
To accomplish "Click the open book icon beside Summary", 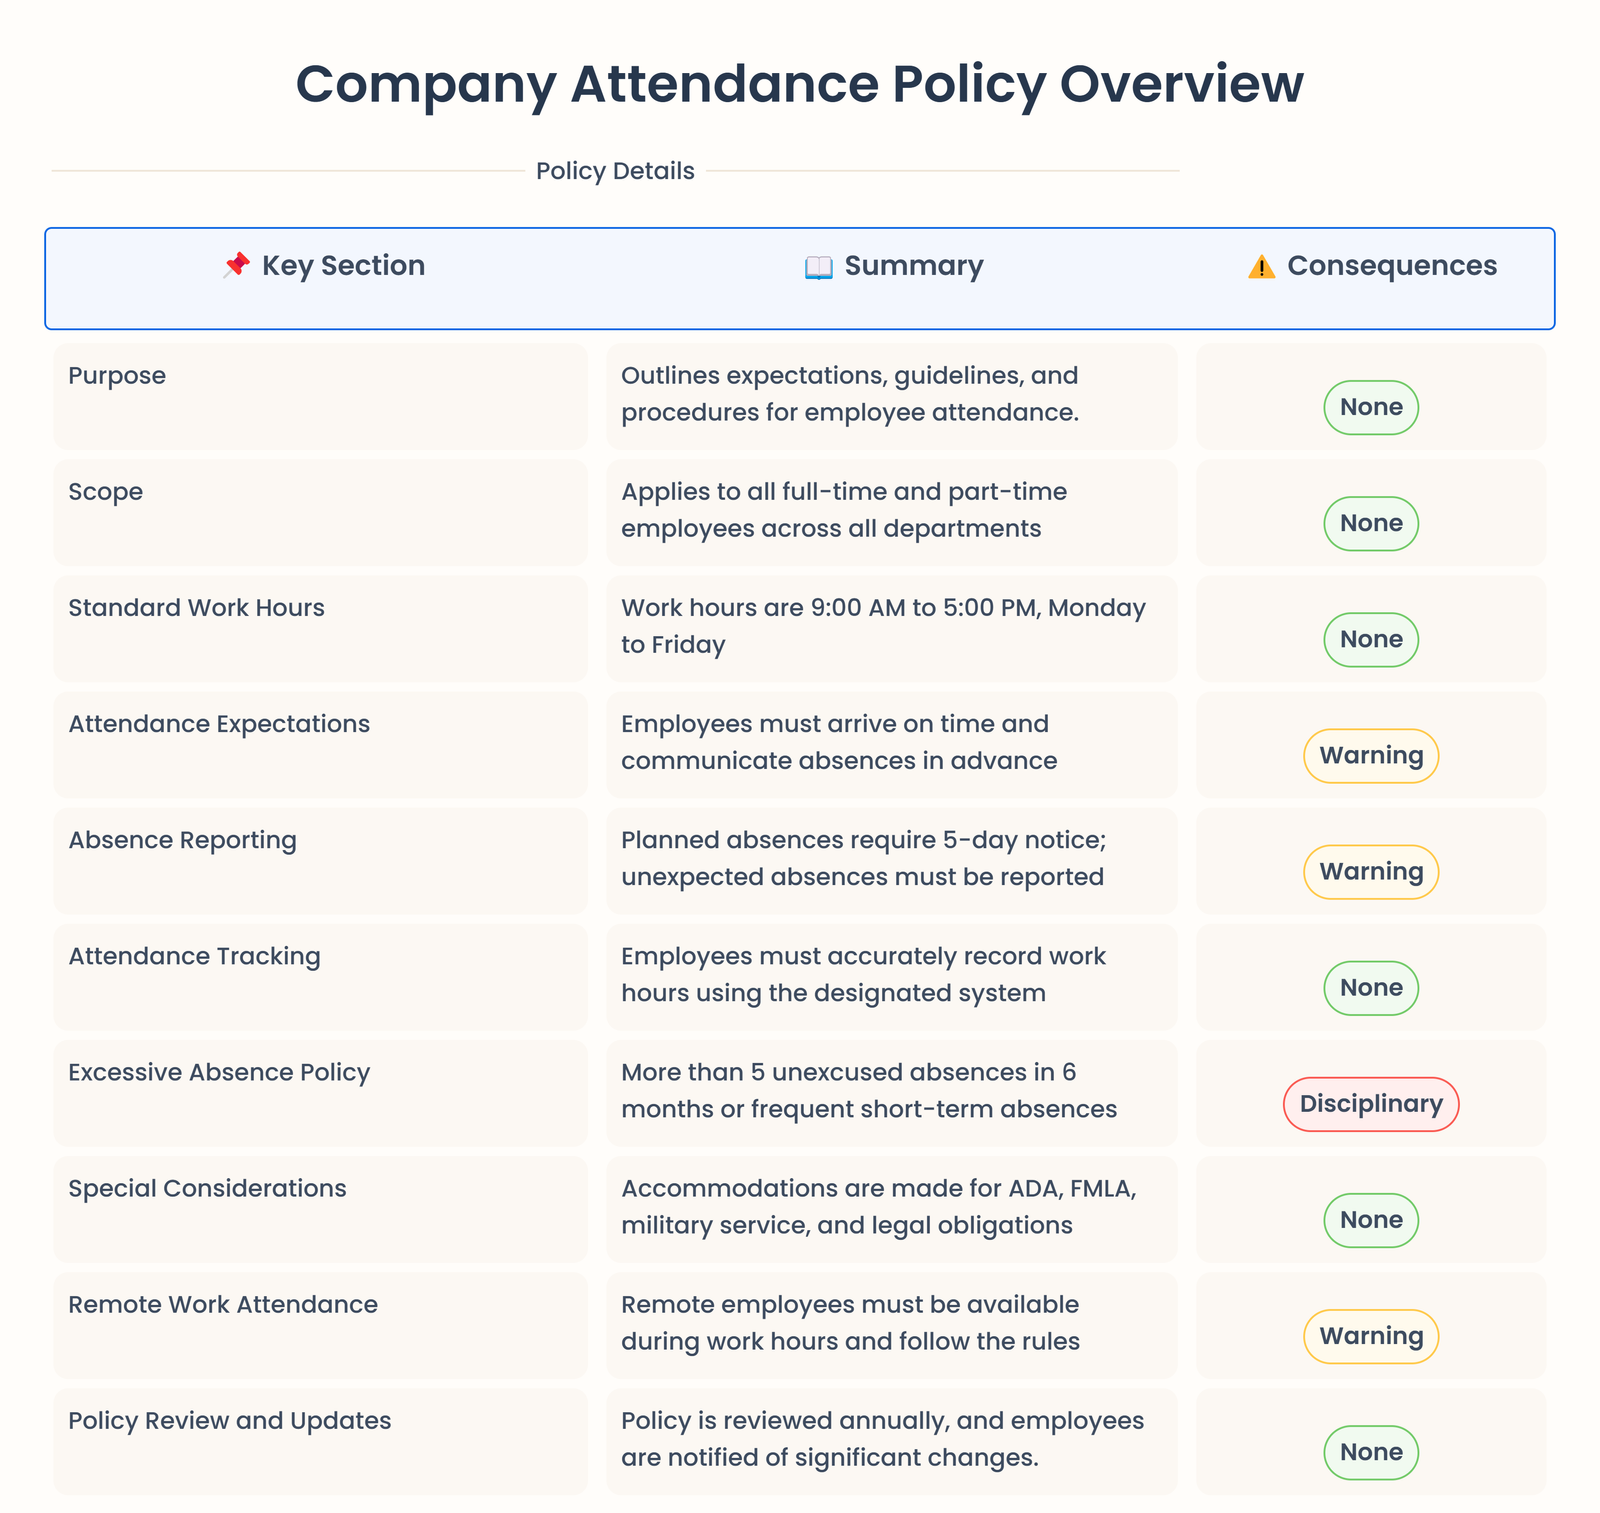I will (818, 267).
